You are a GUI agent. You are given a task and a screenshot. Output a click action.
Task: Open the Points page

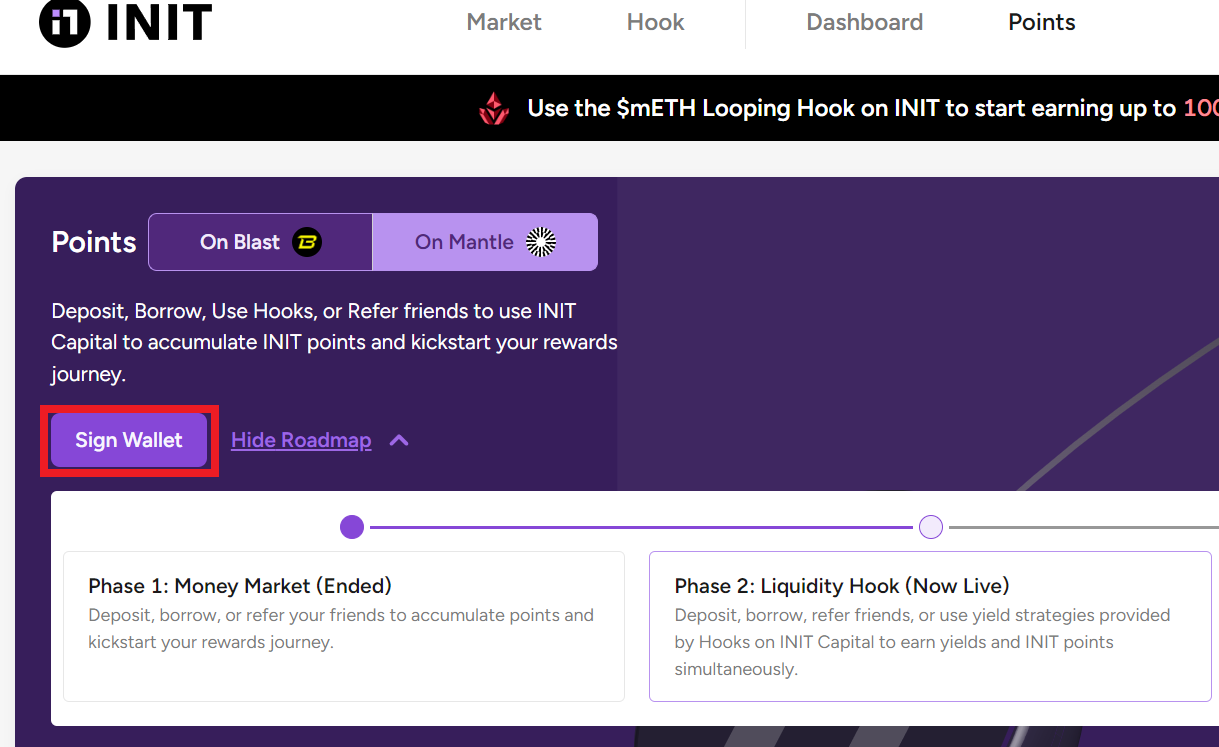(x=1042, y=22)
